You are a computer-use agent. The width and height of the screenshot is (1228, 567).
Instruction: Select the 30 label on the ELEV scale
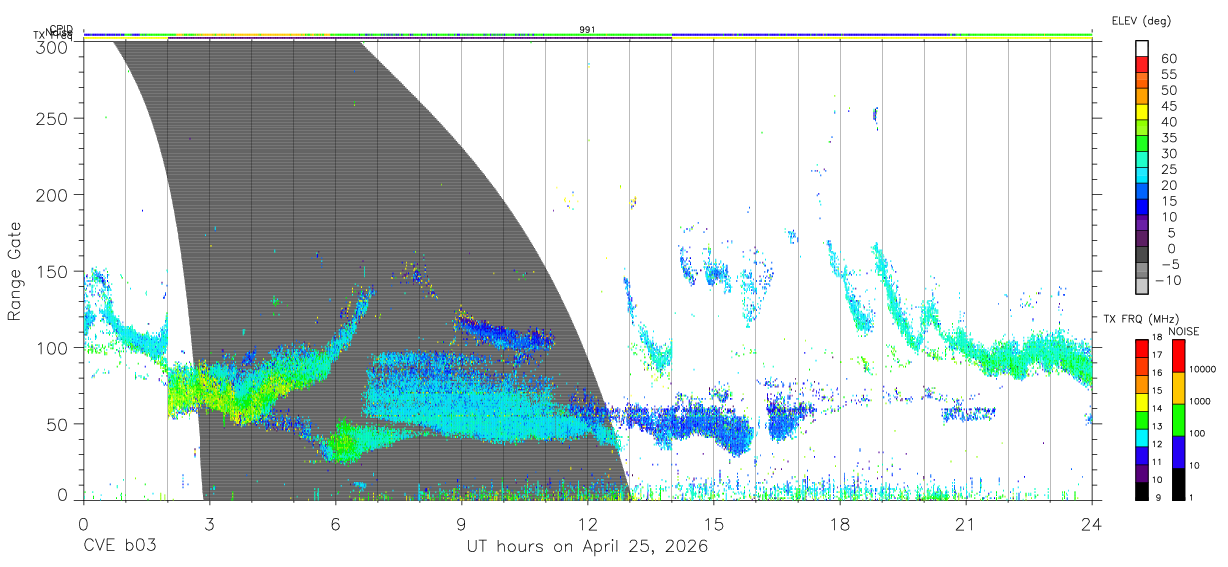coord(1168,153)
